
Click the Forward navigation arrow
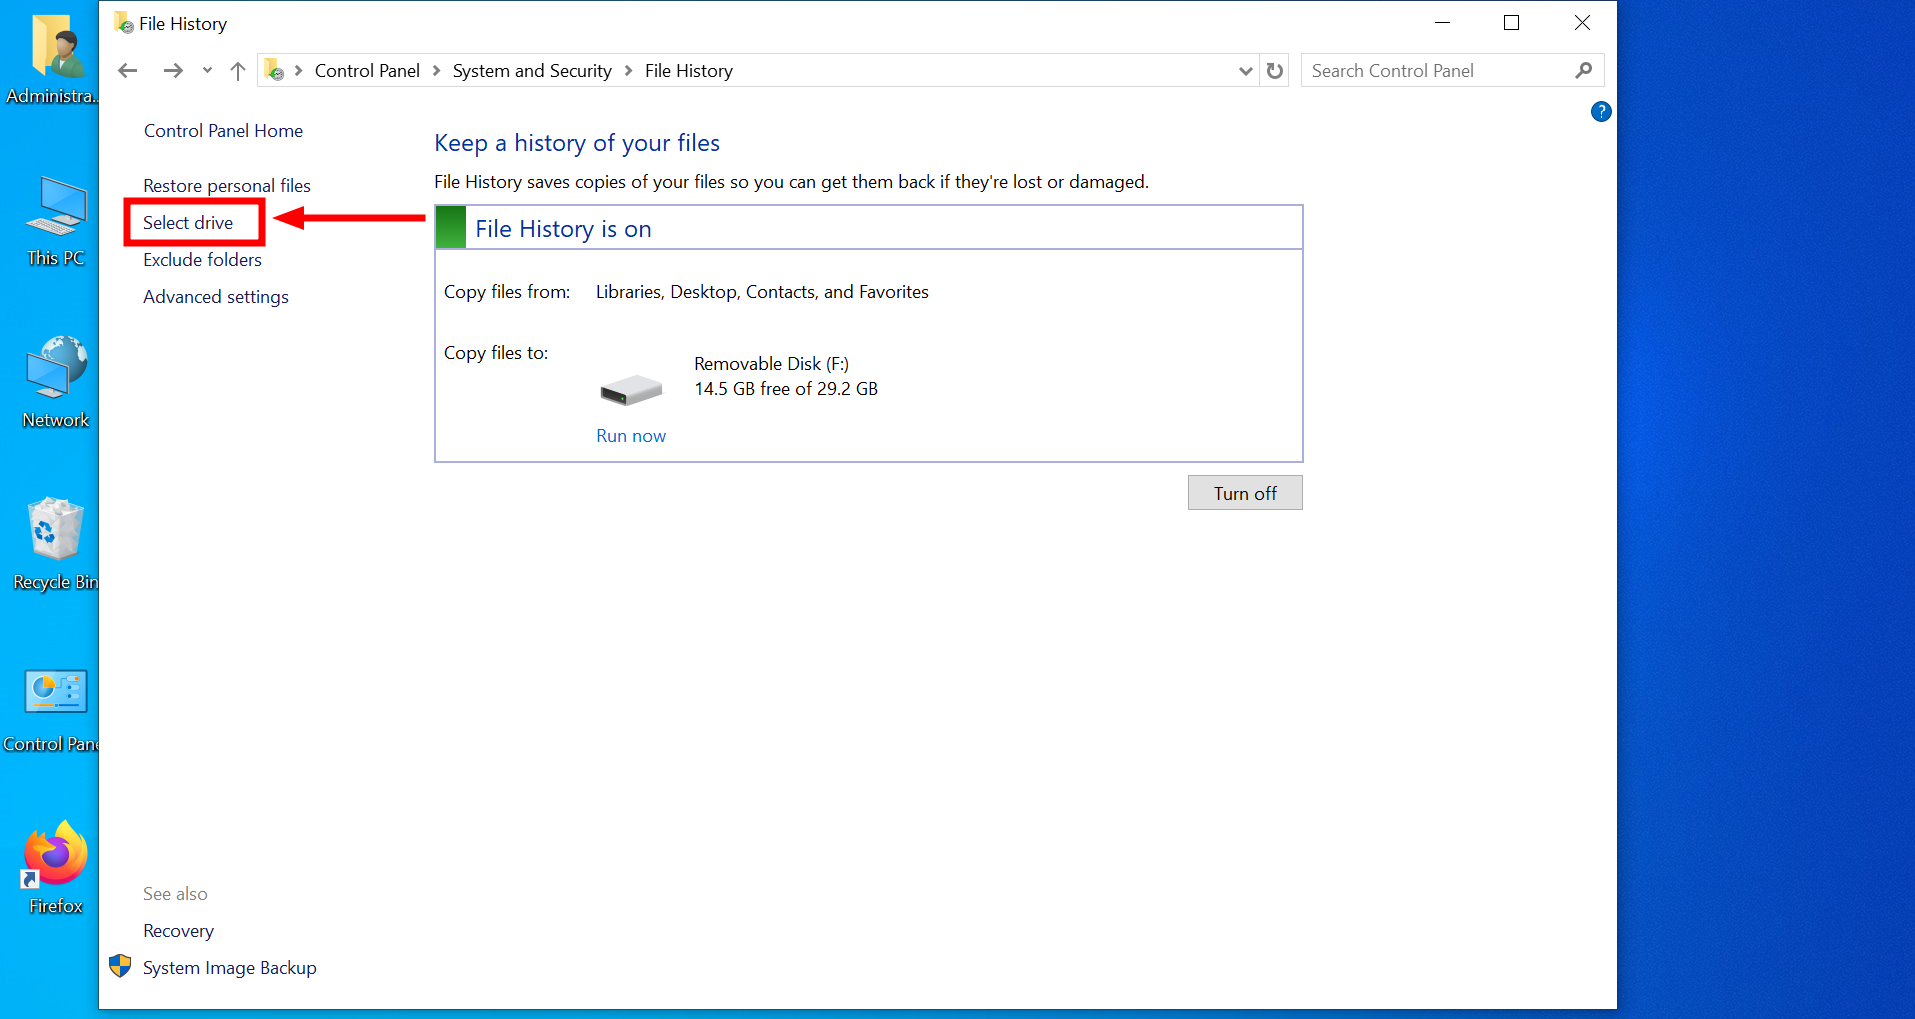point(173,71)
